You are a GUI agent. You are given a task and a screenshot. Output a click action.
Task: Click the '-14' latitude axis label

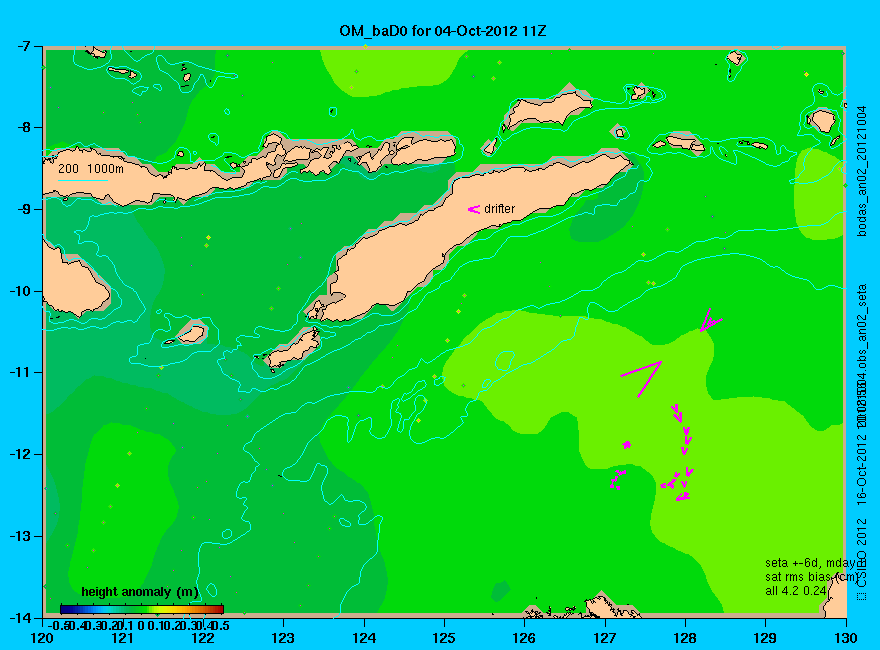(x=19, y=617)
